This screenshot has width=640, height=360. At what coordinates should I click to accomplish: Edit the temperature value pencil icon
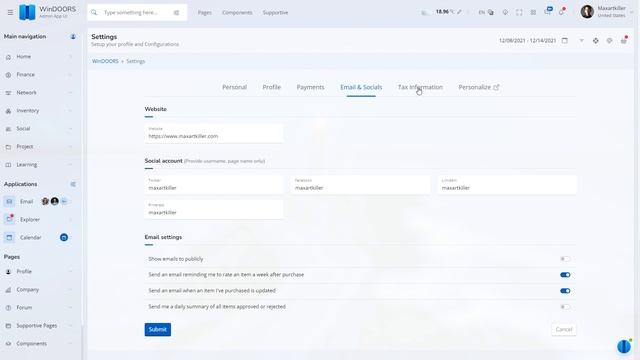click(460, 12)
